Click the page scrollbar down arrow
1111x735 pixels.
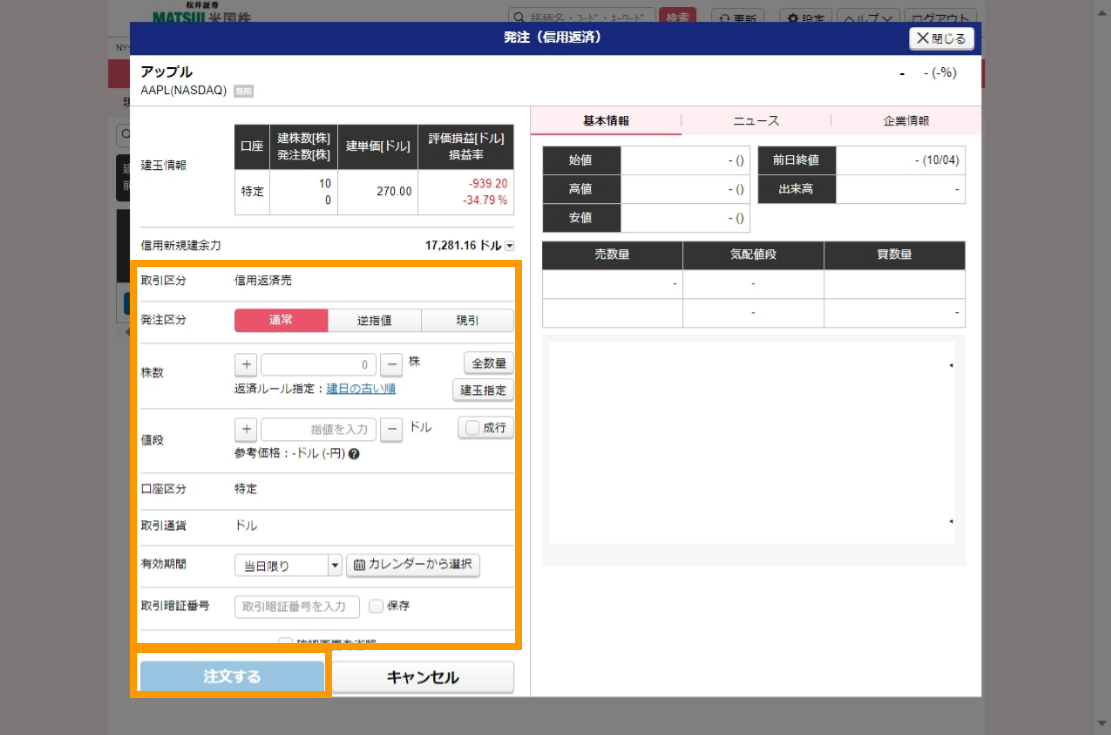(1102, 723)
